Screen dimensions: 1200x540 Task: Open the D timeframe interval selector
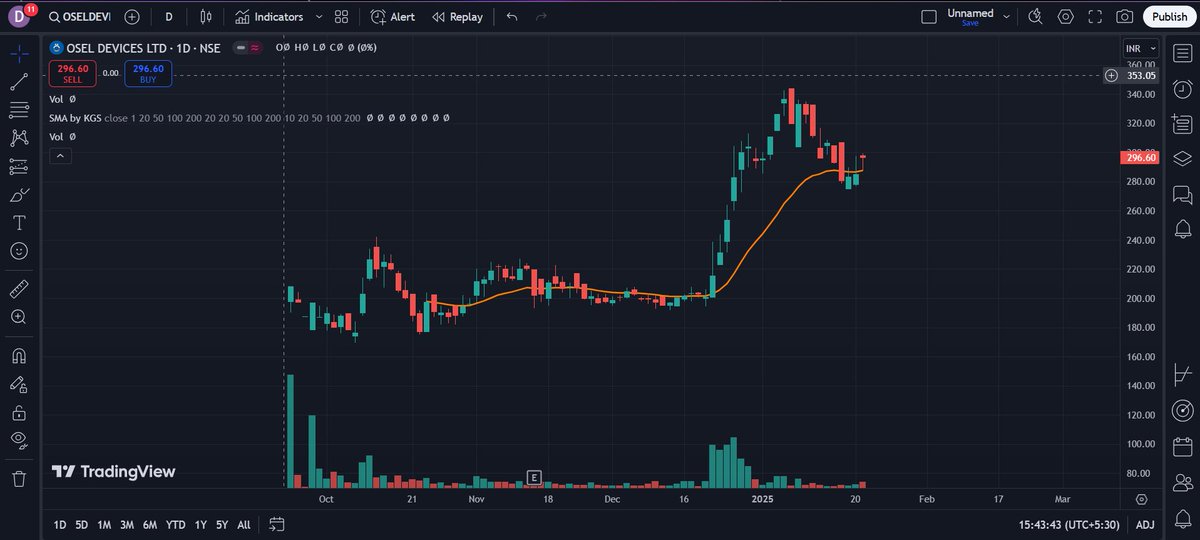point(169,17)
